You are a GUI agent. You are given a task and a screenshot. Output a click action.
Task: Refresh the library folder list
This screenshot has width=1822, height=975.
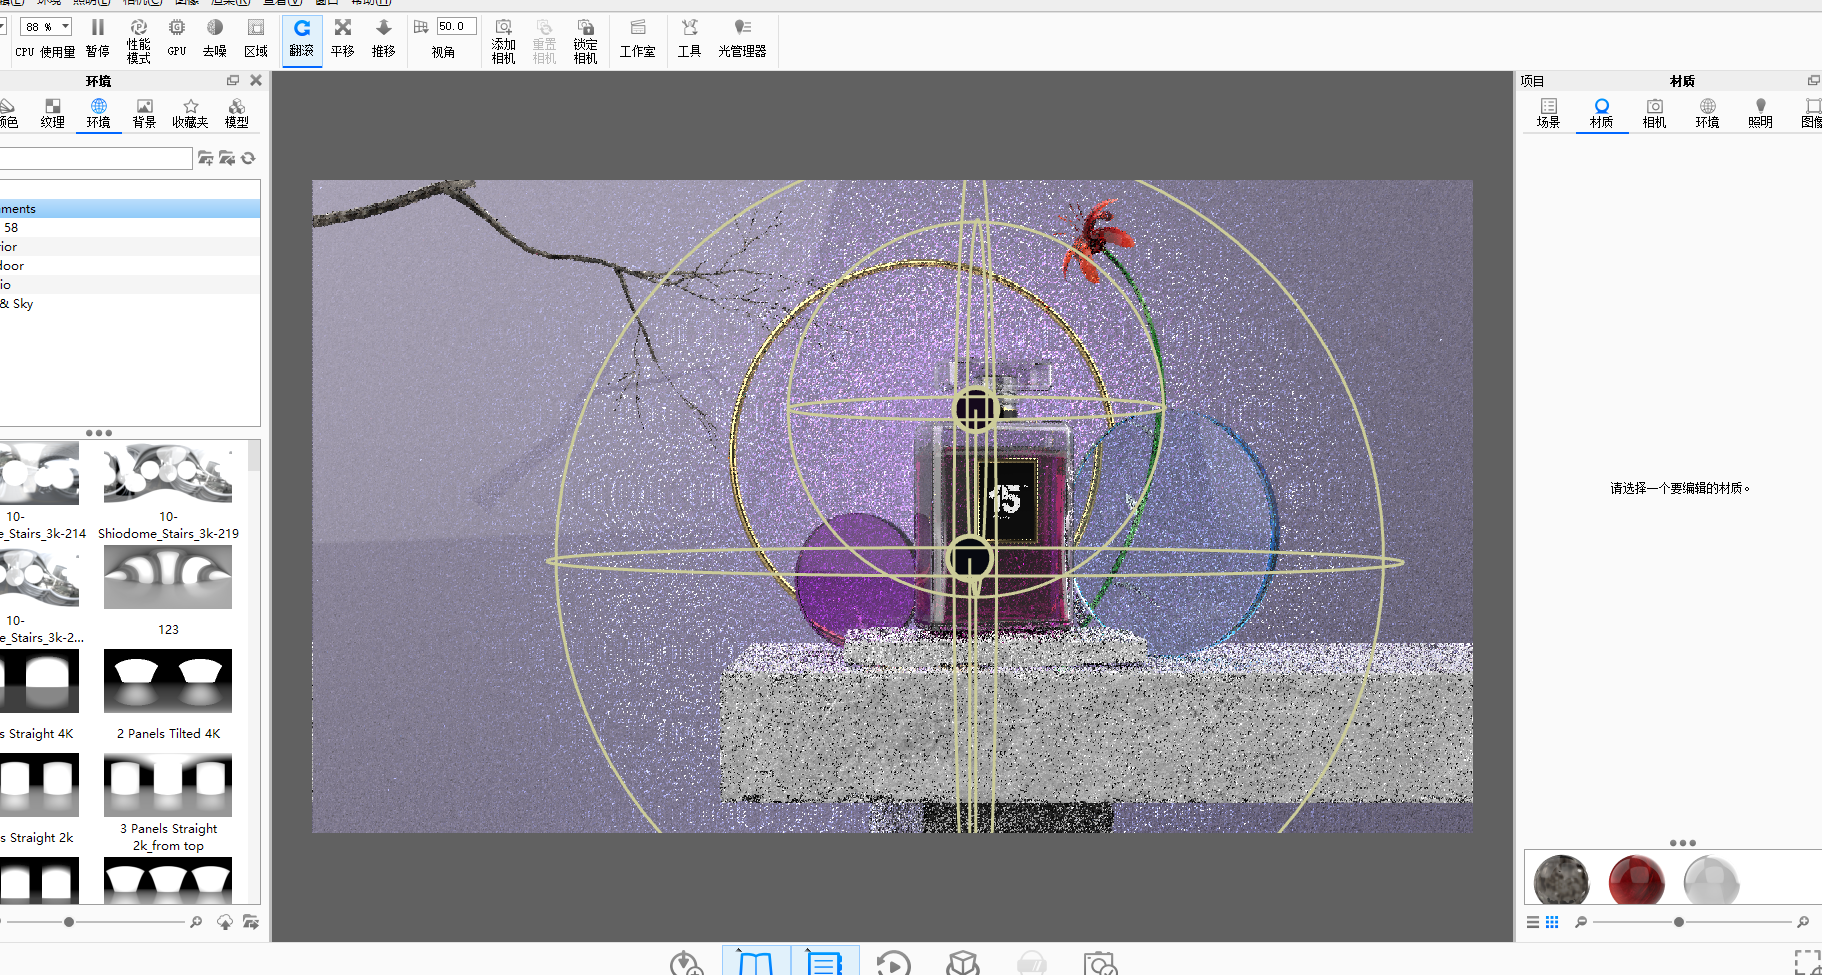click(248, 158)
